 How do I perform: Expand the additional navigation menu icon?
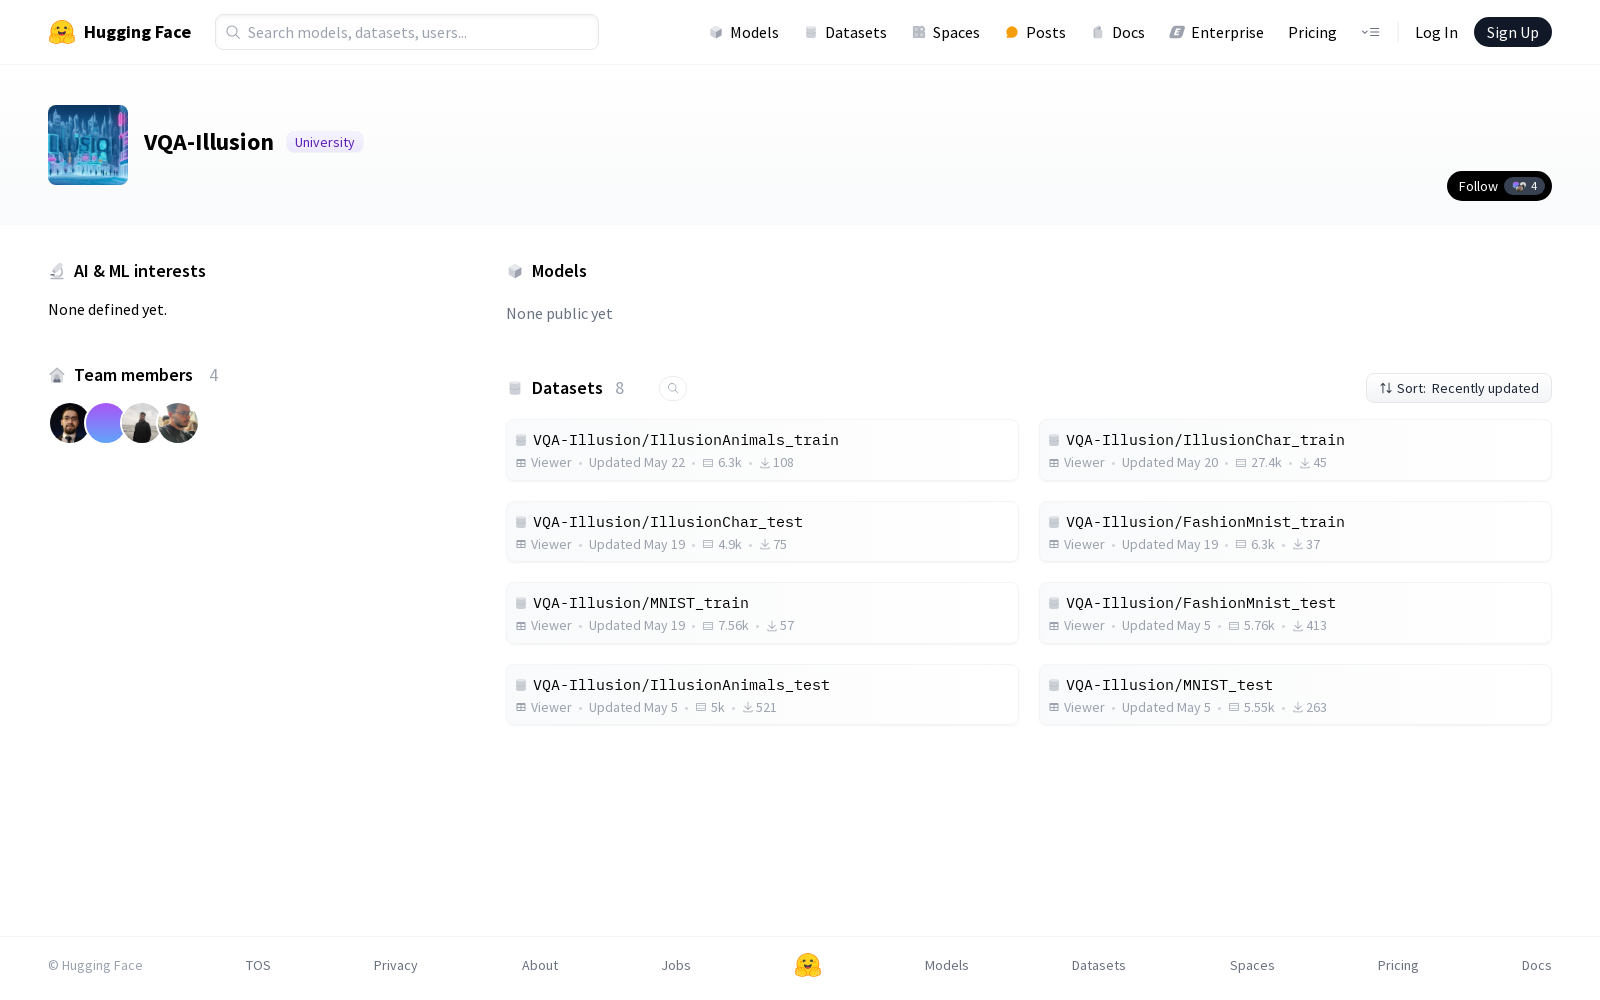(1370, 32)
